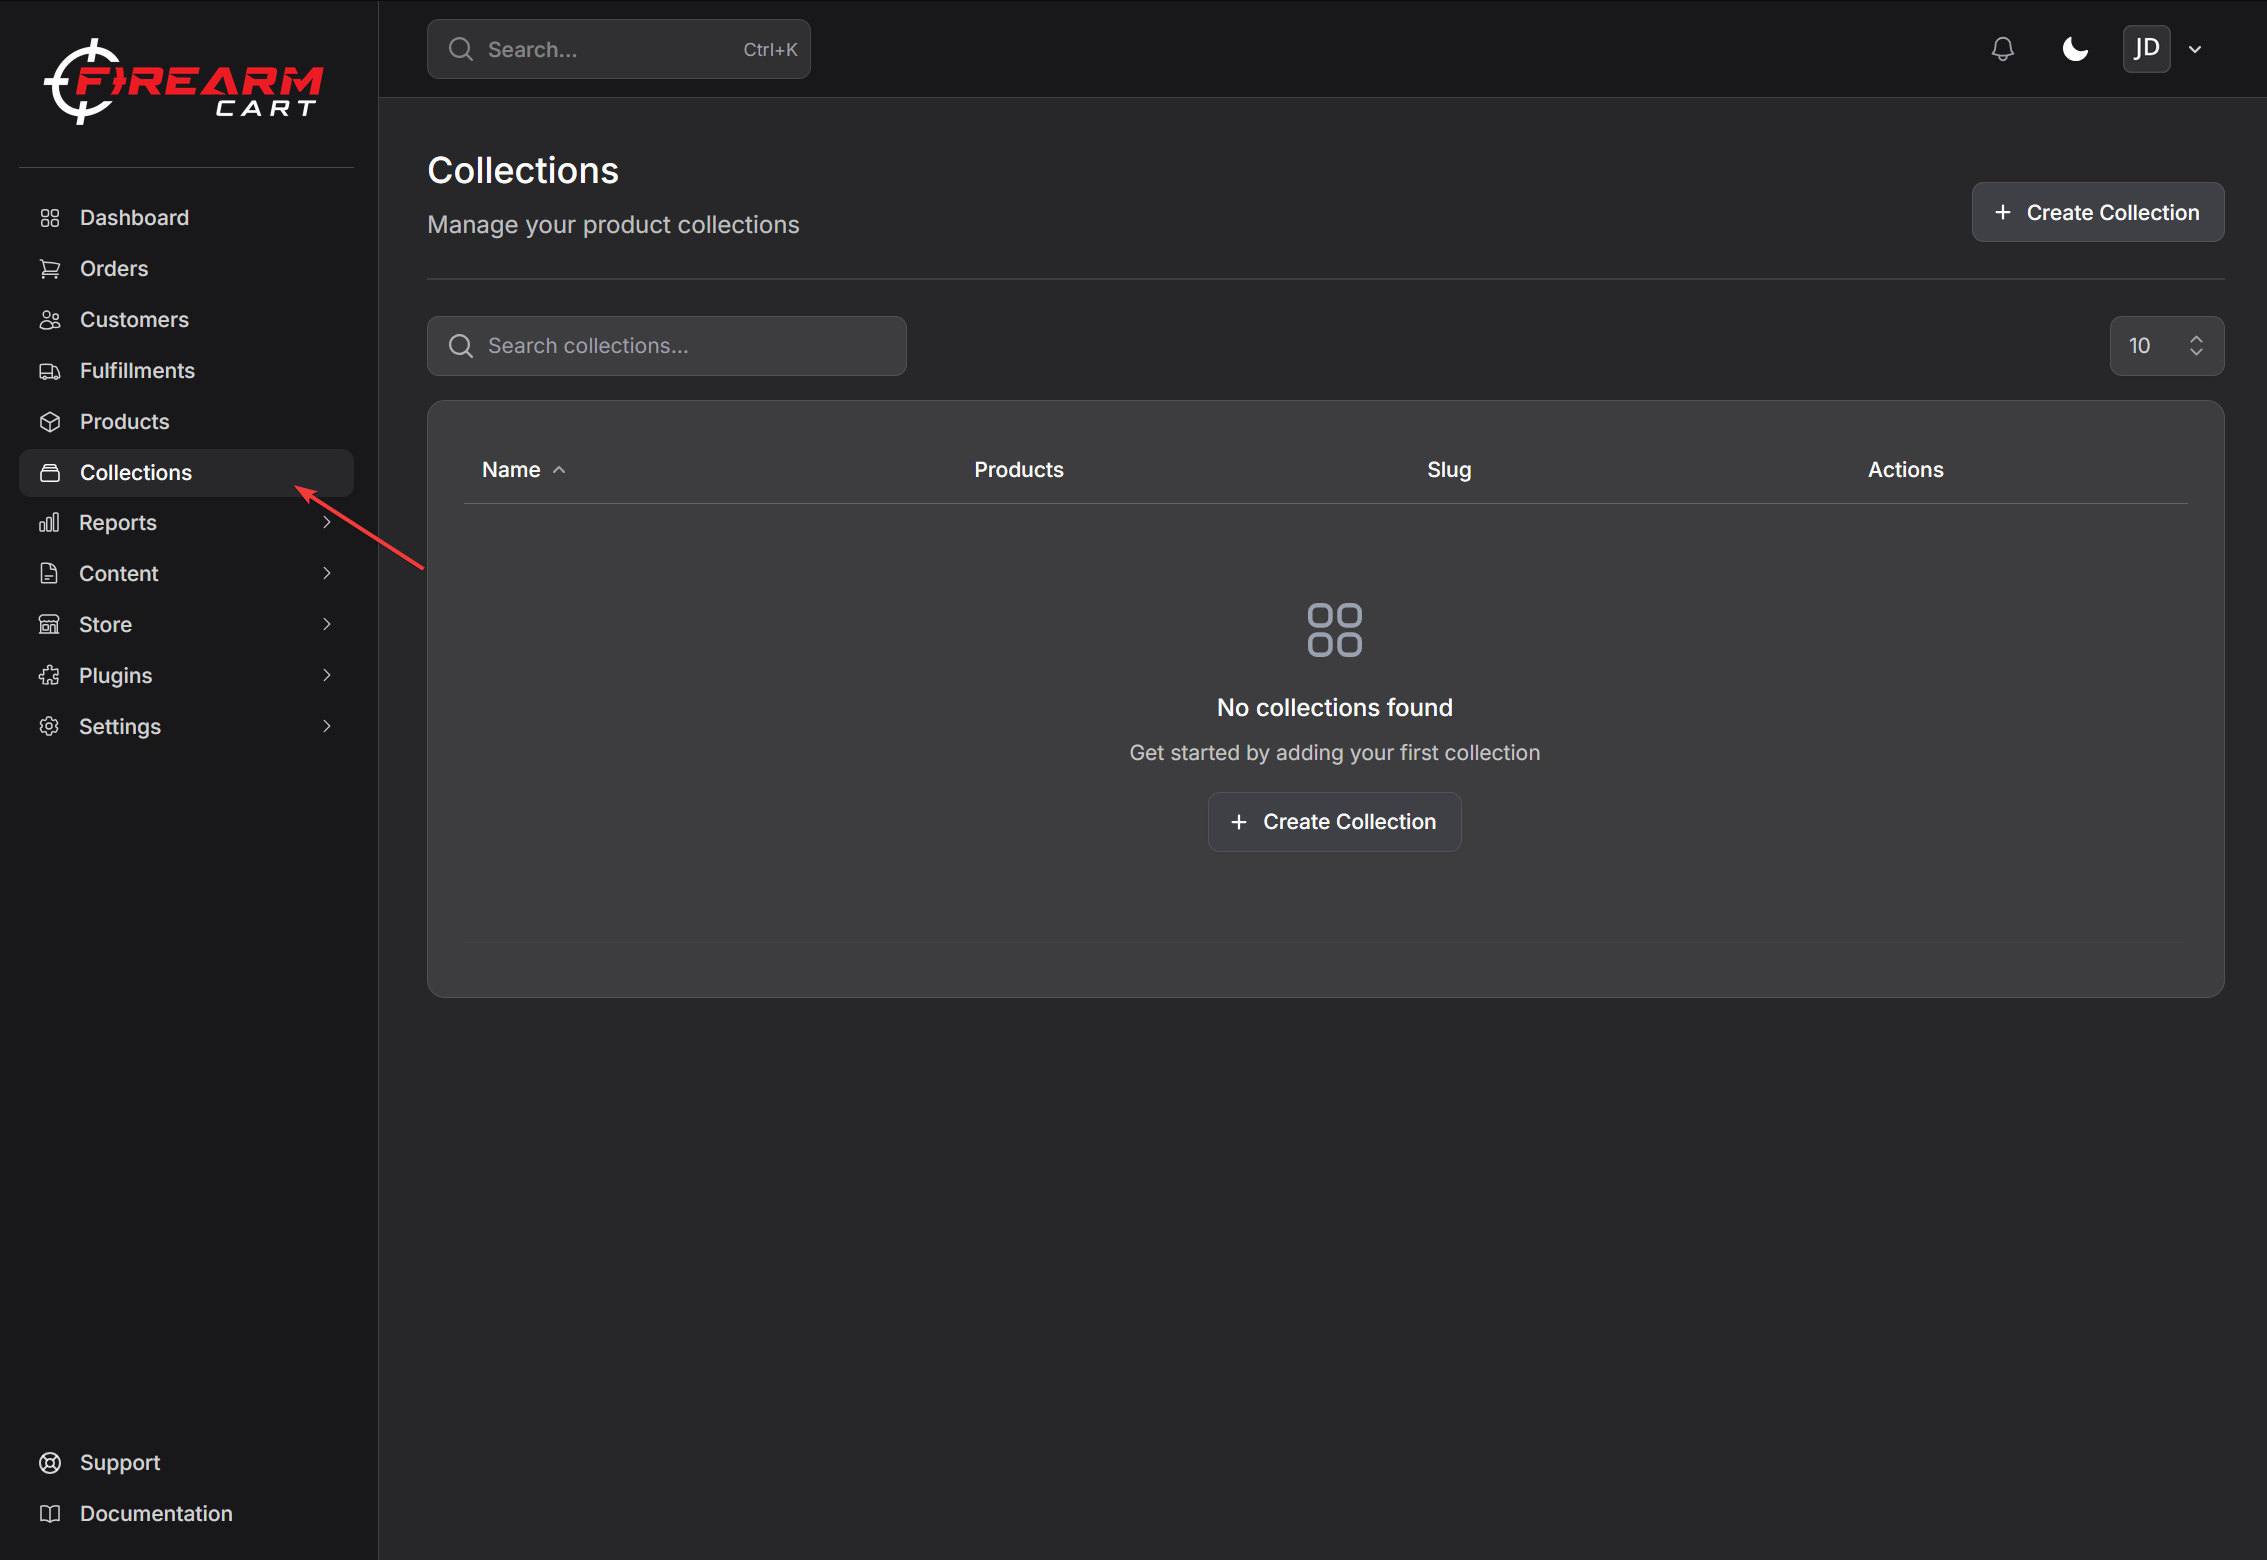
Task: Click the Support lifebuoy icon
Action: [50, 1463]
